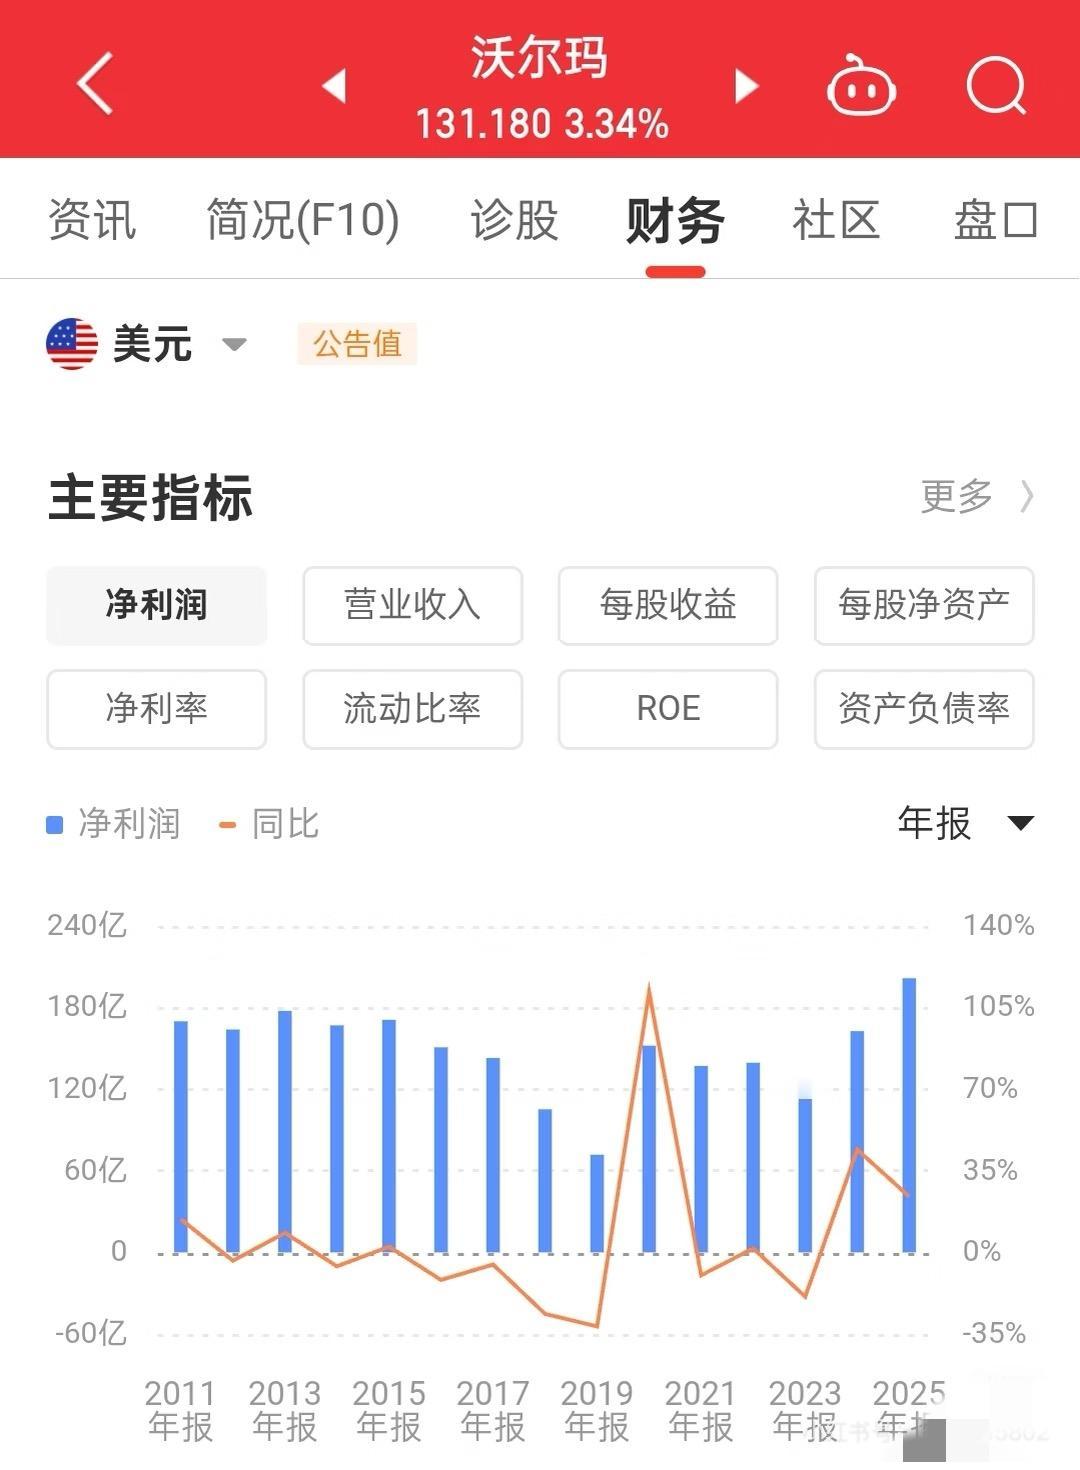Tap the 140% axis value
Screen dimensions: 1080x1470
(999, 925)
